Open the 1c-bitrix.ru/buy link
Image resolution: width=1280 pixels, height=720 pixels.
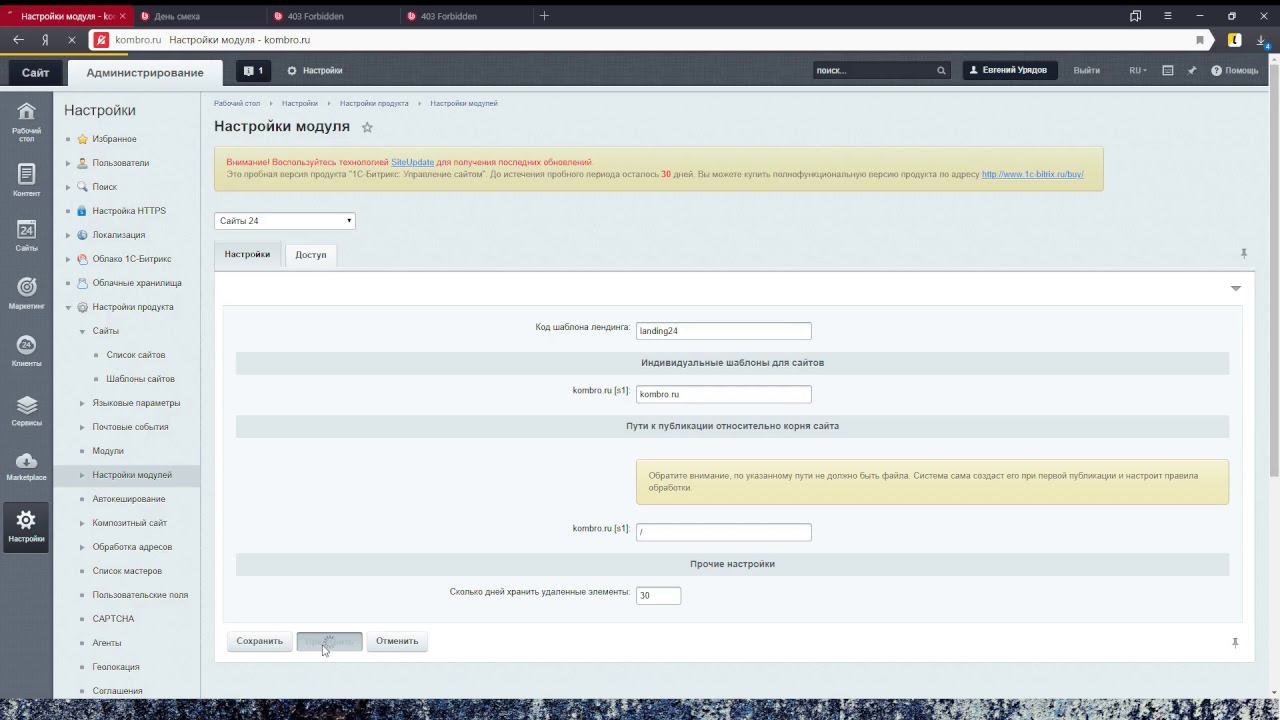tap(1032, 174)
